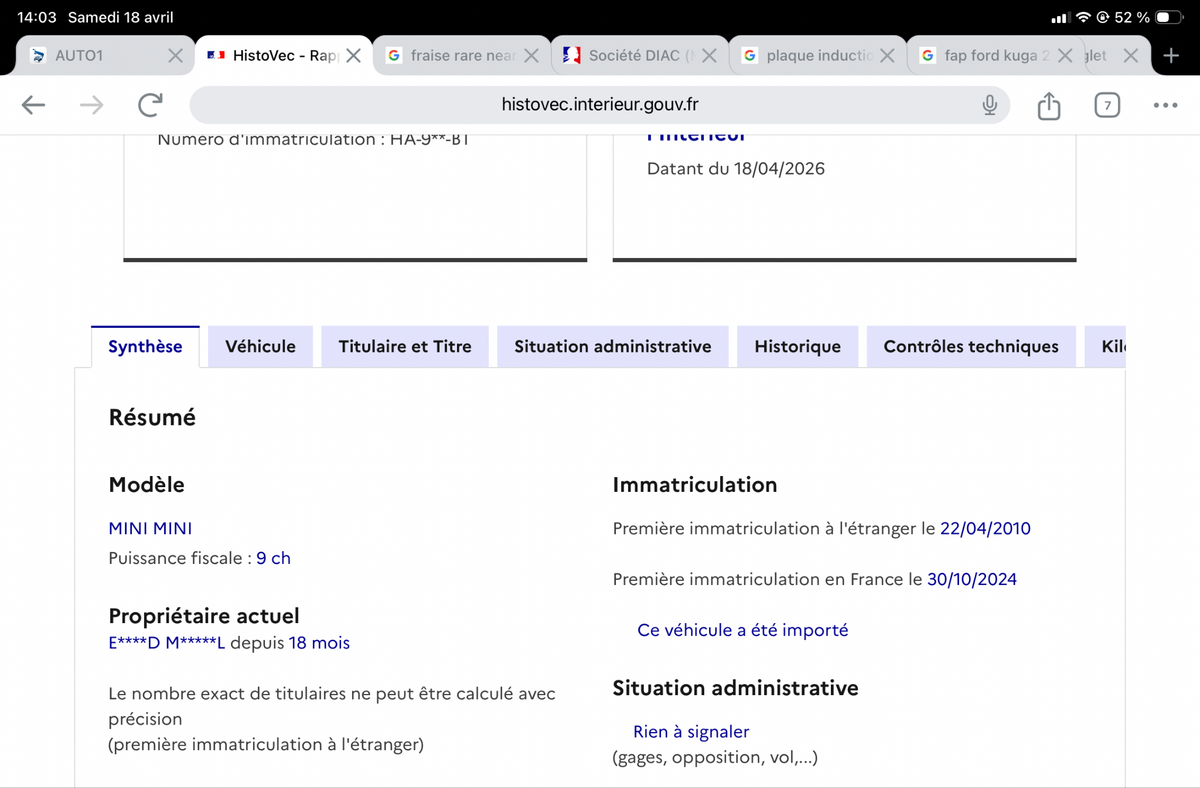Tap the histovec.interieur.gouv.fr address field
Image resolution: width=1200 pixels, height=788 pixels.
click(x=600, y=105)
